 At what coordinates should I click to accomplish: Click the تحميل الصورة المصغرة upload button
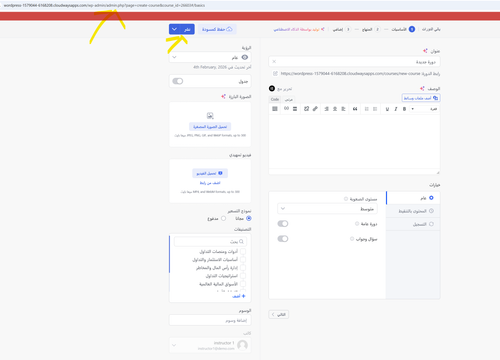(x=210, y=127)
